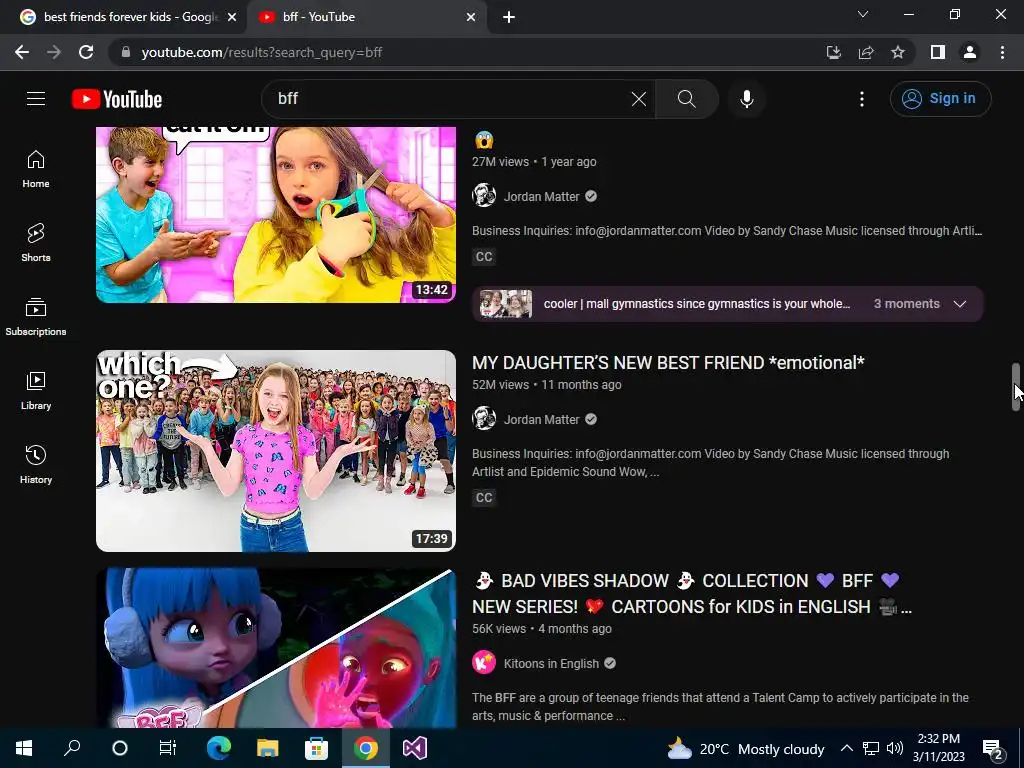
Task: Click the page vertical scrollbar thumb
Action: pos(1016,387)
